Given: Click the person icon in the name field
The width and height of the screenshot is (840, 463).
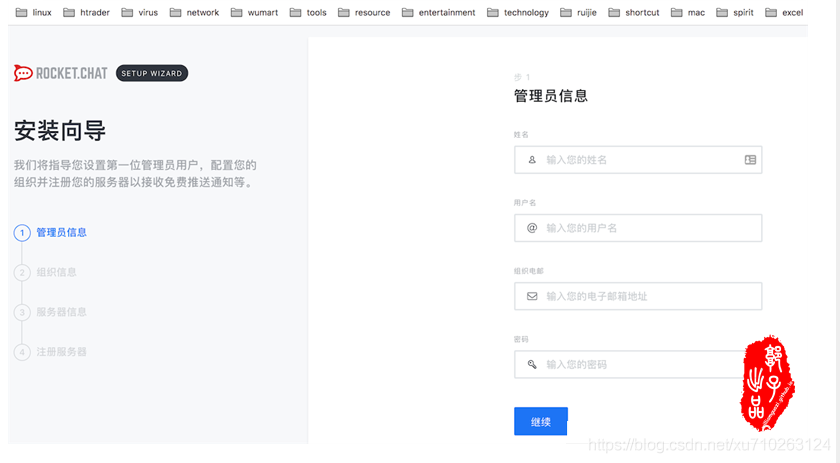Looking at the screenshot, I should coord(532,160).
